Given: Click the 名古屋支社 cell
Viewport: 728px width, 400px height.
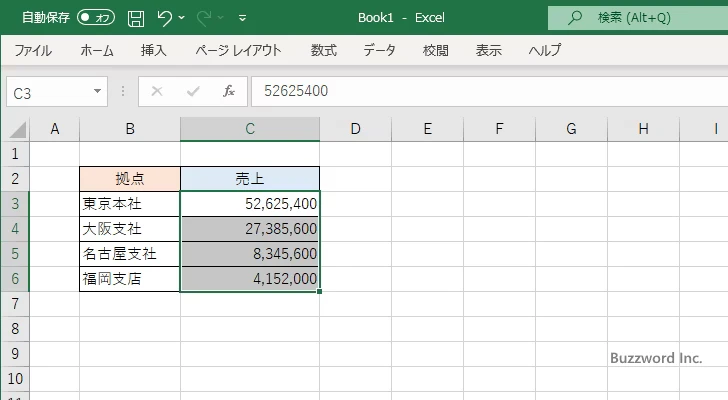Looking at the screenshot, I should click(x=130, y=254).
